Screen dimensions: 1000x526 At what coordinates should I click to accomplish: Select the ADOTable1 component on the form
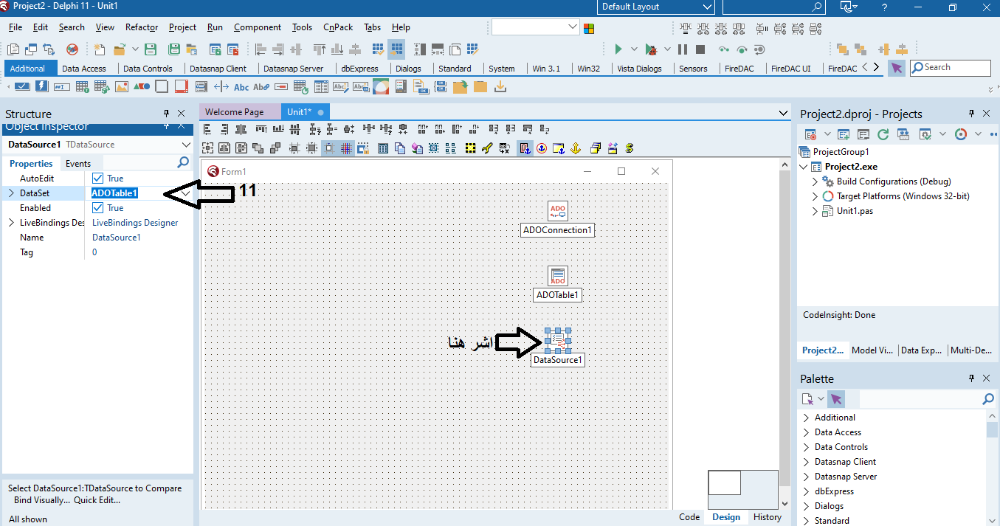(557, 276)
